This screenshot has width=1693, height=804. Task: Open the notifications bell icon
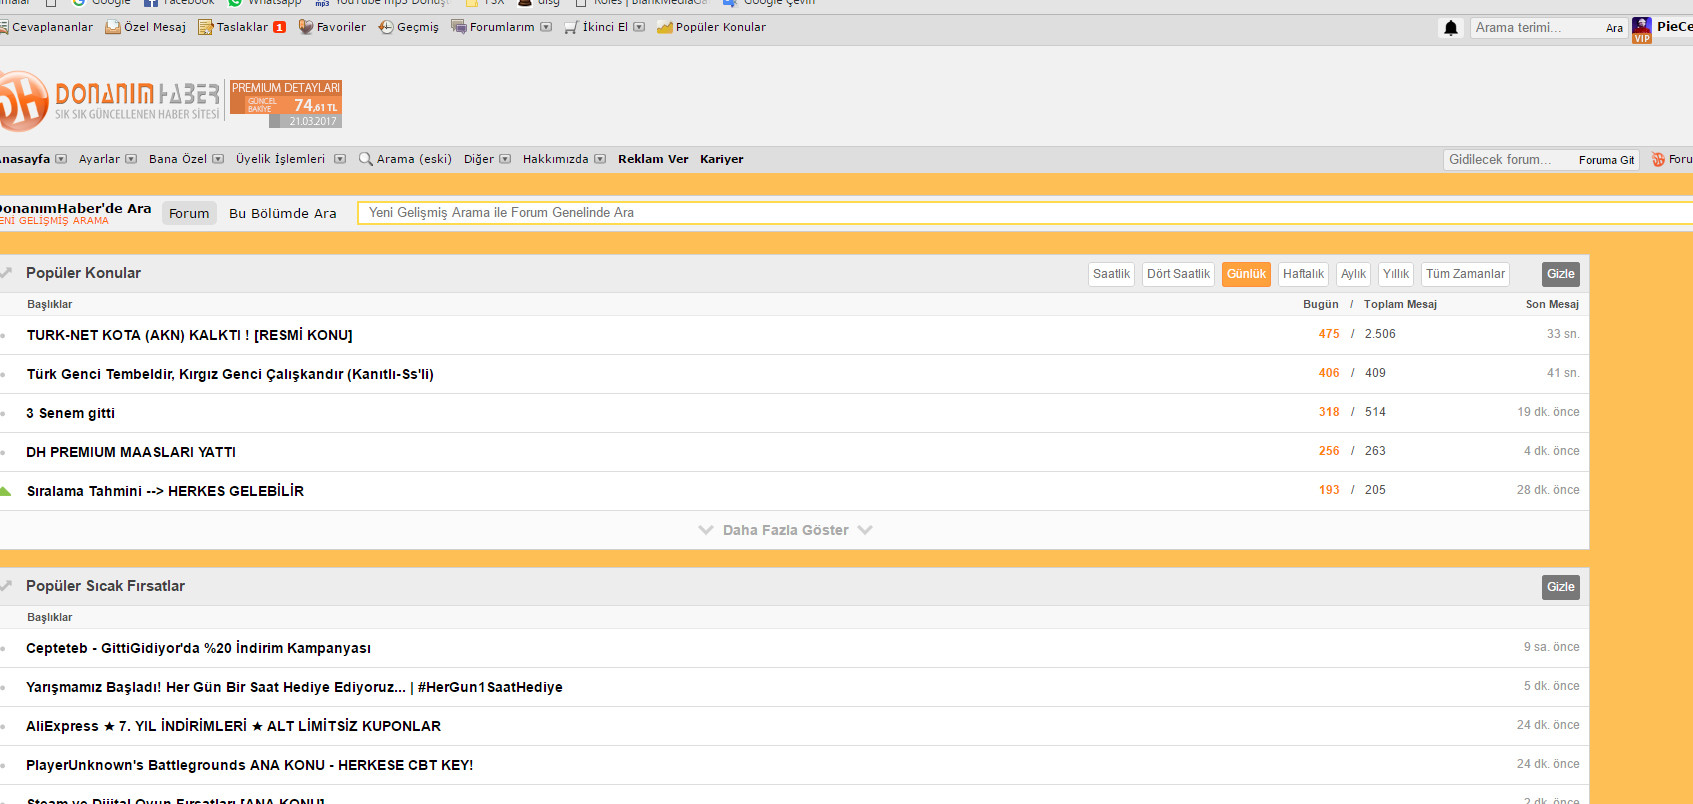(x=1451, y=28)
